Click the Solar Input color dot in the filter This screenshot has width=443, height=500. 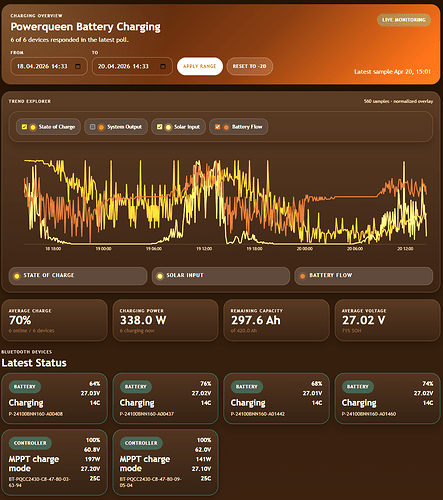[168, 127]
